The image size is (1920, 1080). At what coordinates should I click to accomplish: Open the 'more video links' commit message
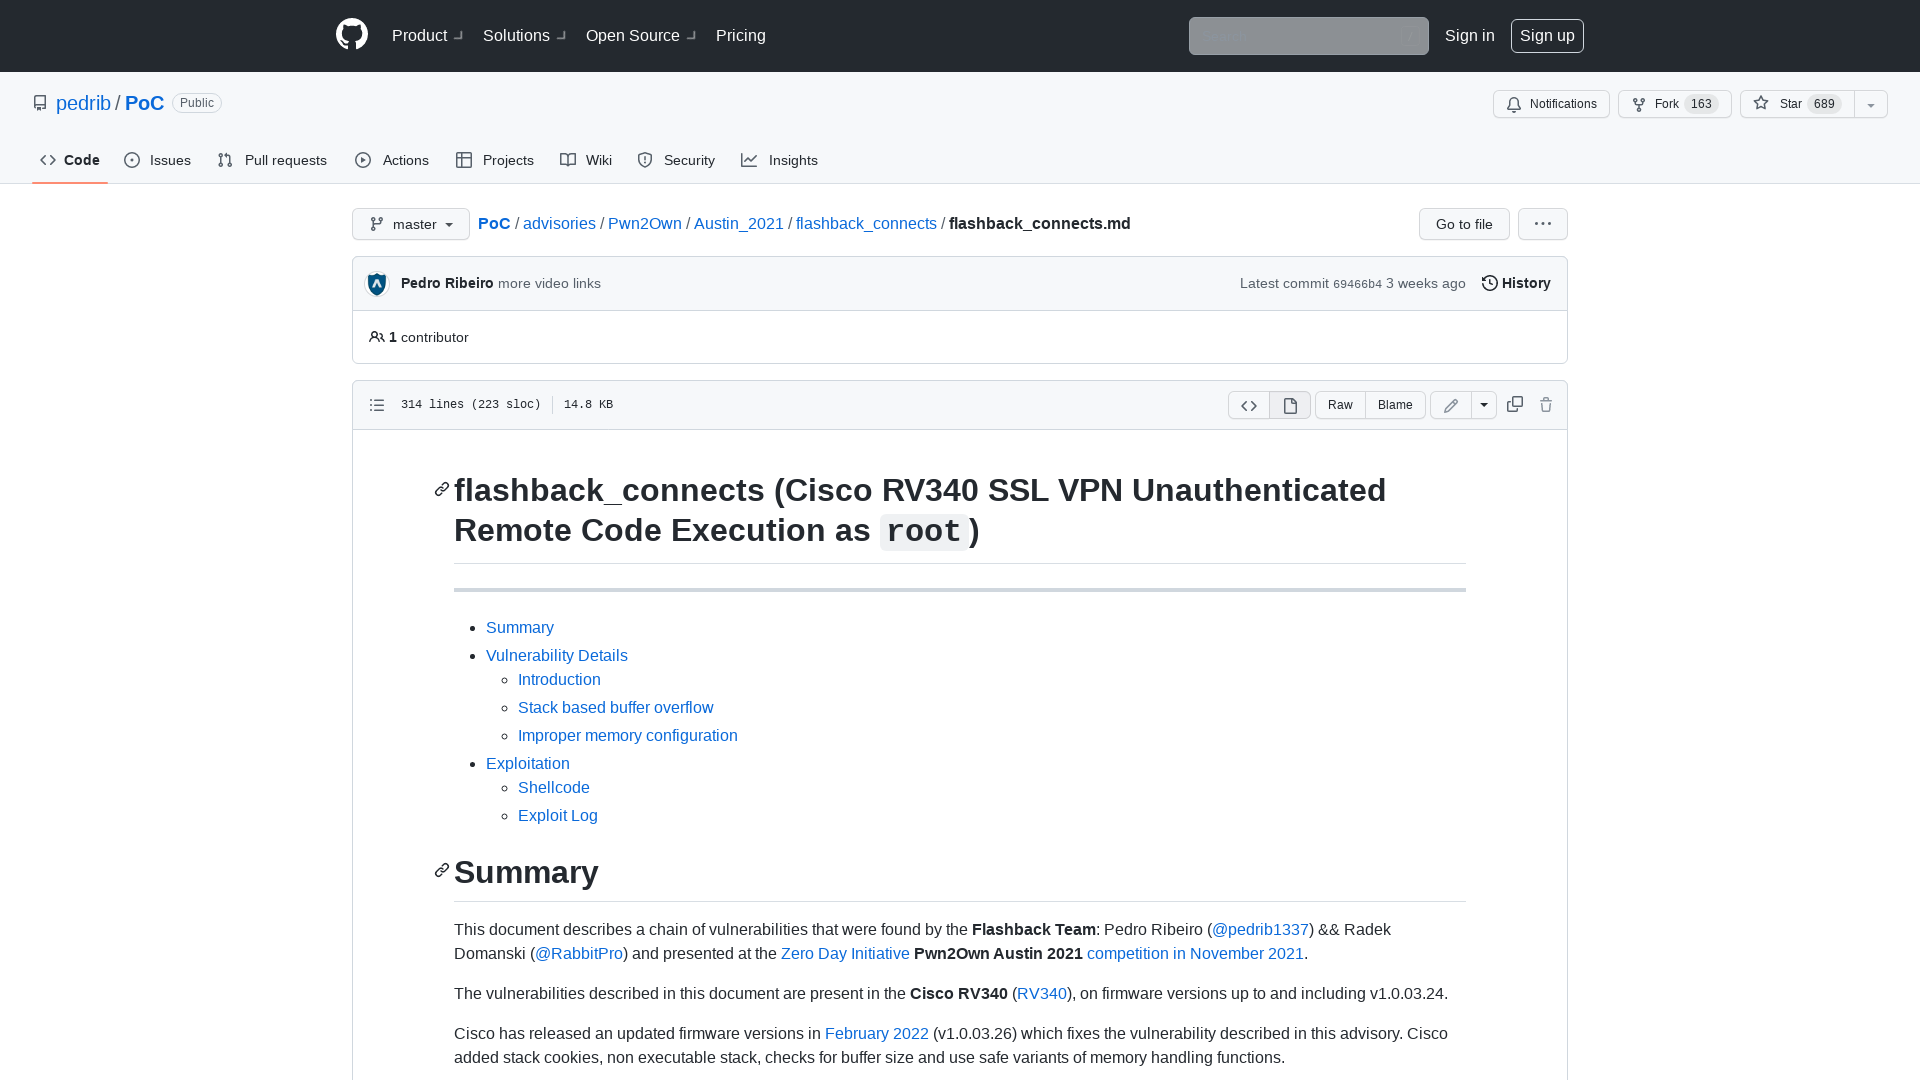coord(549,283)
